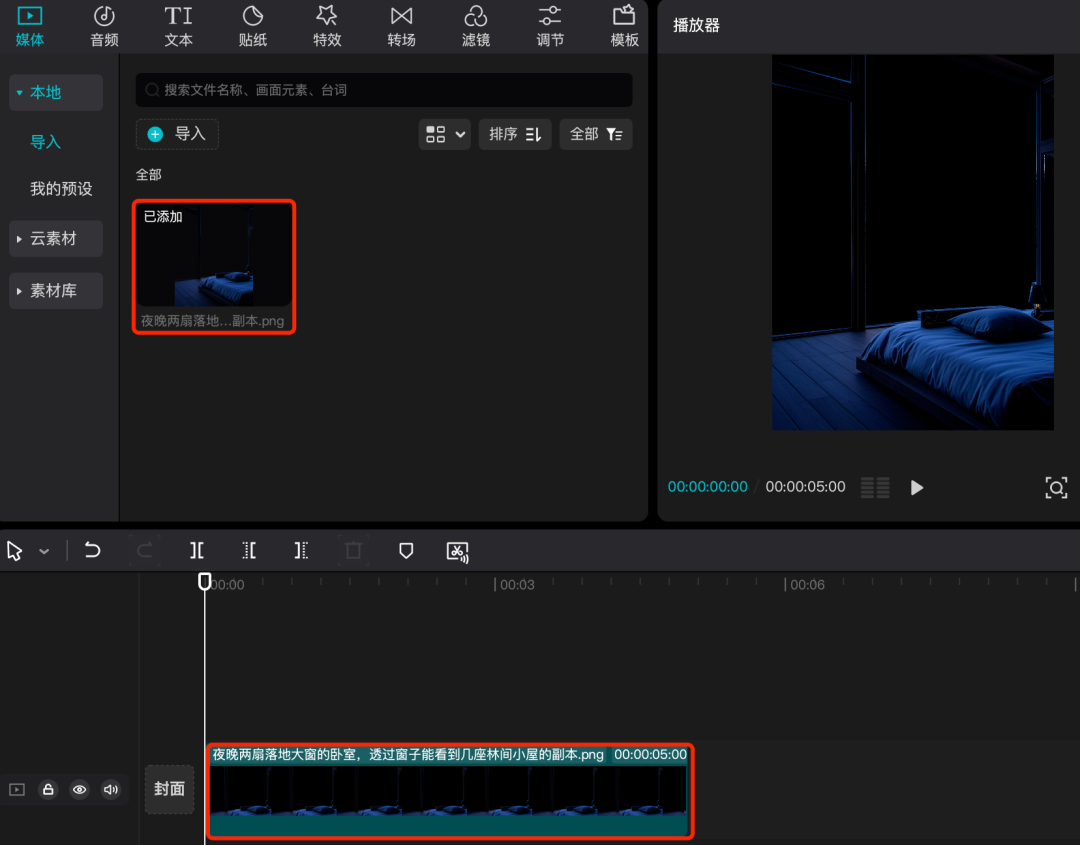Open 我的预设 my presets
The height and width of the screenshot is (845, 1080).
click(x=61, y=189)
